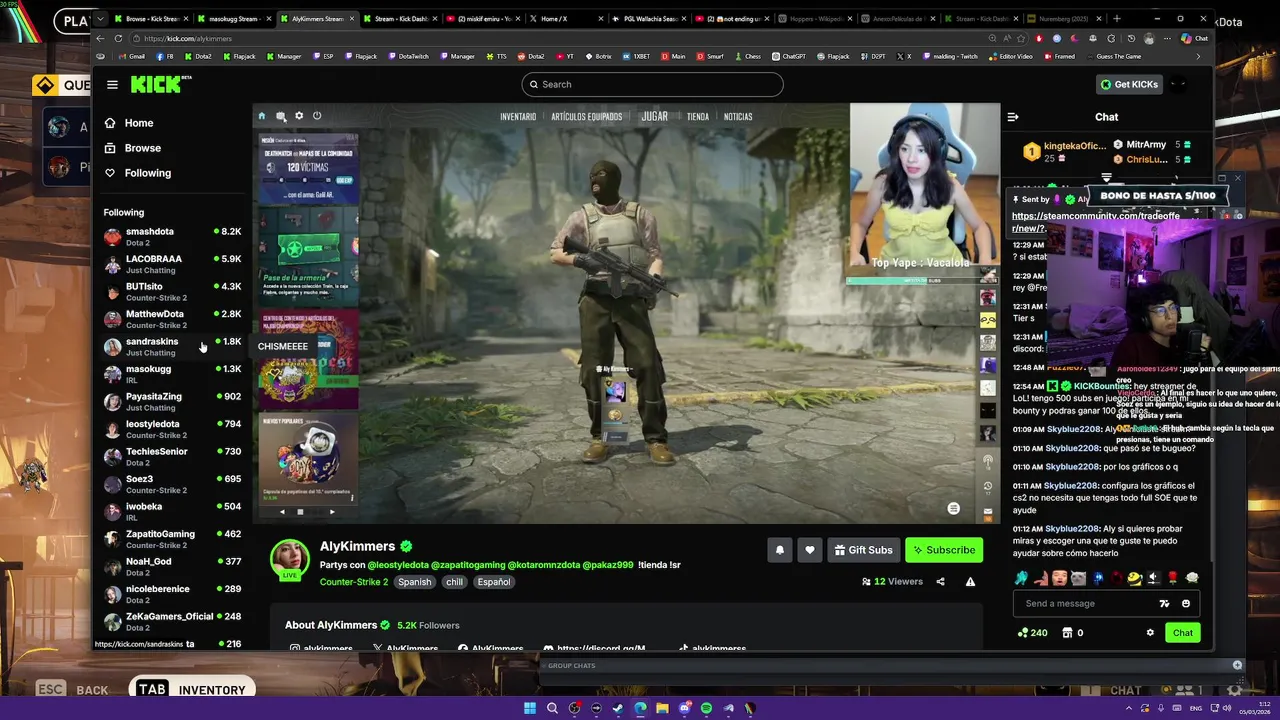Open emoji picker in message box
Image resolution: width=1280 pixels, height=720 pixels.
[1186, 603]
